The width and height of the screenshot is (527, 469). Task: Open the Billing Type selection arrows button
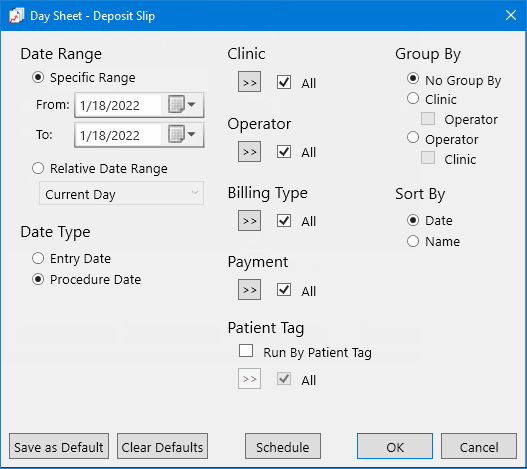249,221
